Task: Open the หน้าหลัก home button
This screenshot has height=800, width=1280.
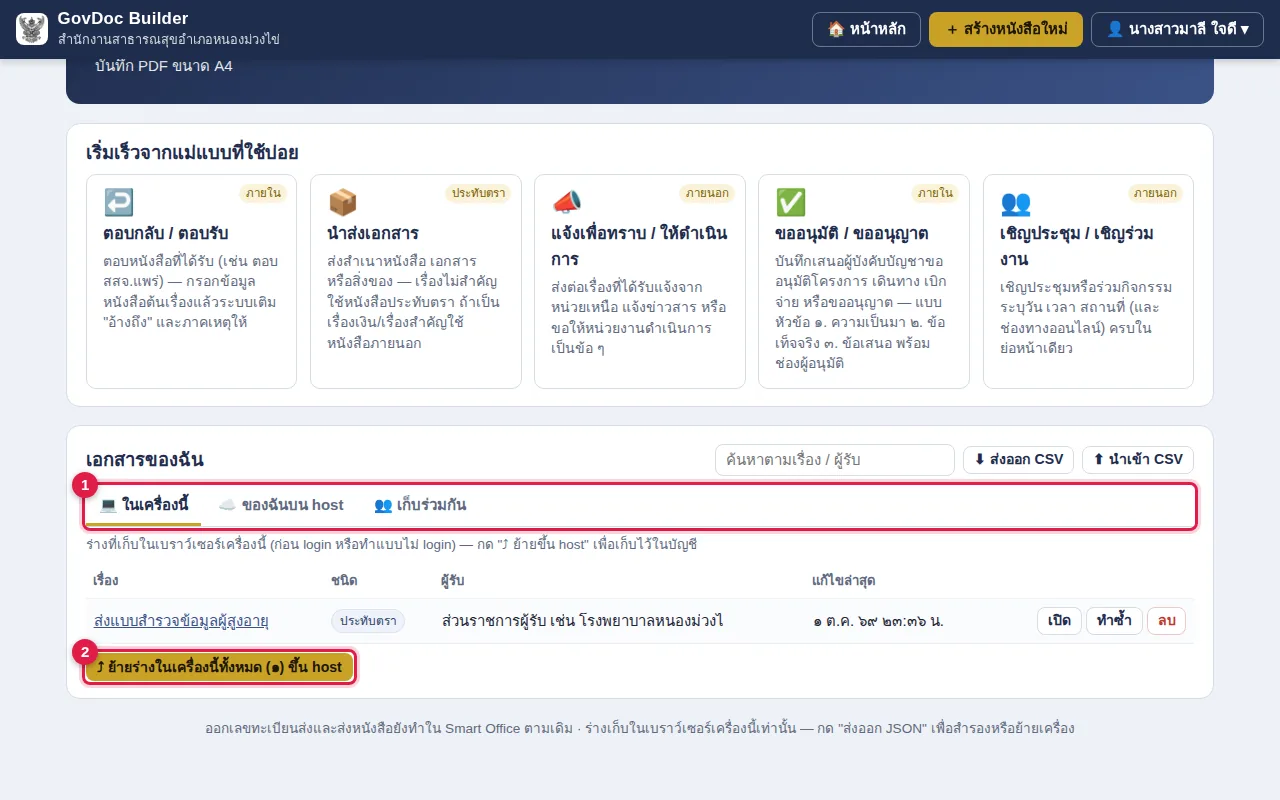Action: pyautogui.click(x=866, y=29)
